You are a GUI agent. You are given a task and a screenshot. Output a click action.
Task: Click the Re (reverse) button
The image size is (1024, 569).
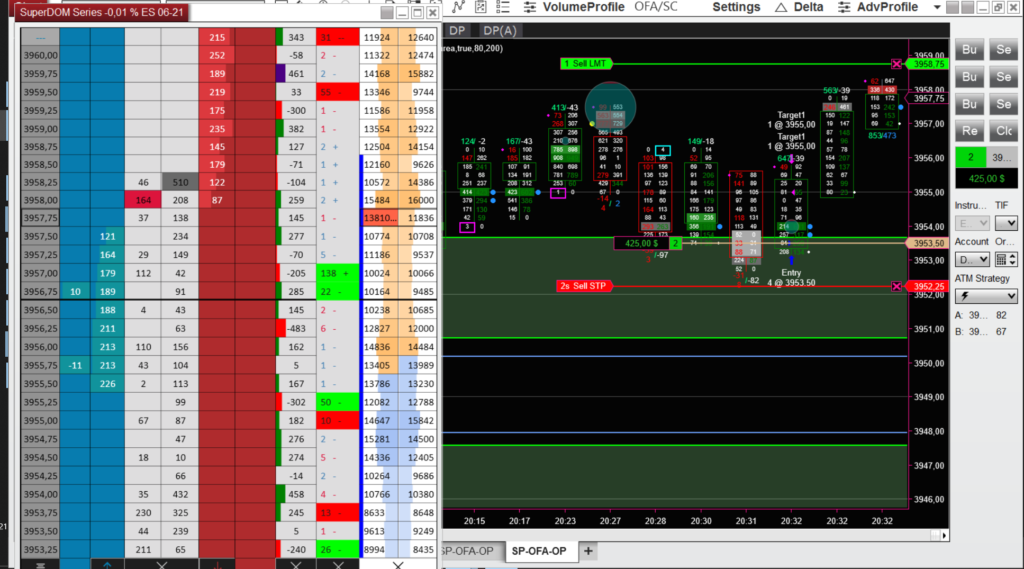[970, 131]
